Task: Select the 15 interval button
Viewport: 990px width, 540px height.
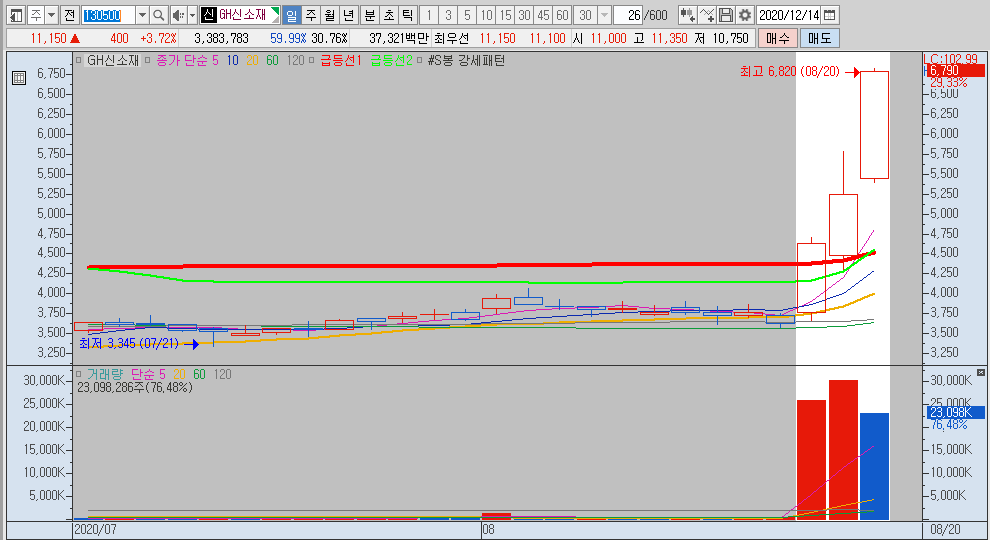Action: (505, 15)
